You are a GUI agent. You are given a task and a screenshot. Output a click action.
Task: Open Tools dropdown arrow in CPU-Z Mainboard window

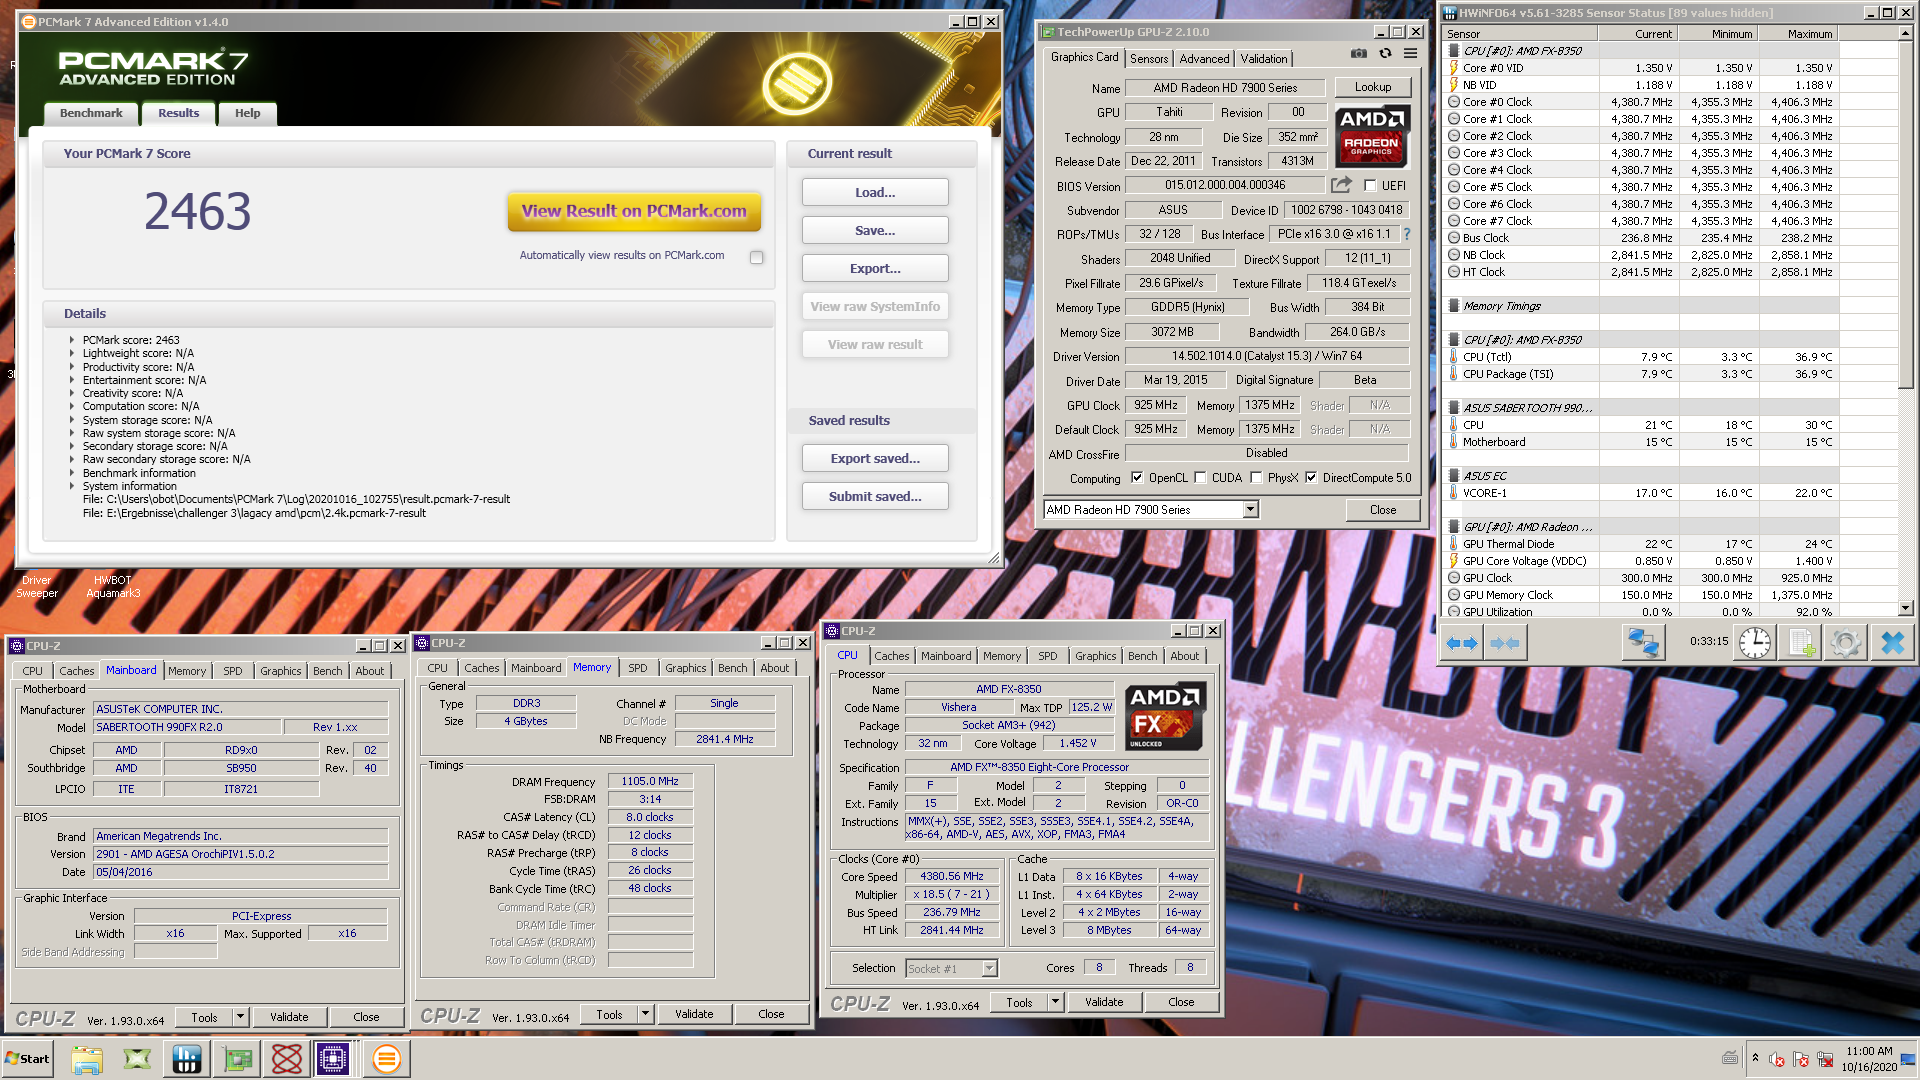(x=240, y=1017)
